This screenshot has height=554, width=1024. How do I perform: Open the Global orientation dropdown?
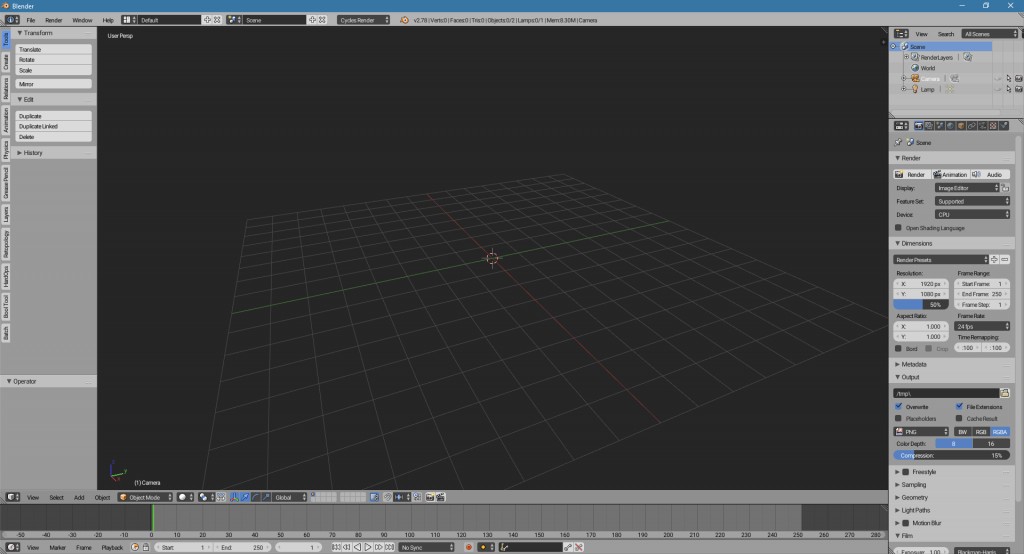coord(289,497)
